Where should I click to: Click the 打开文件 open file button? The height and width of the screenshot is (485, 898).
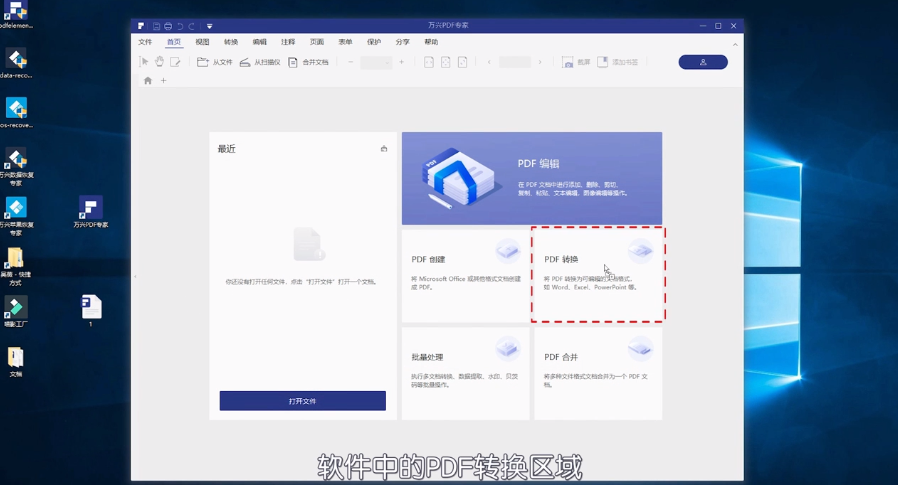pos(302,401)
